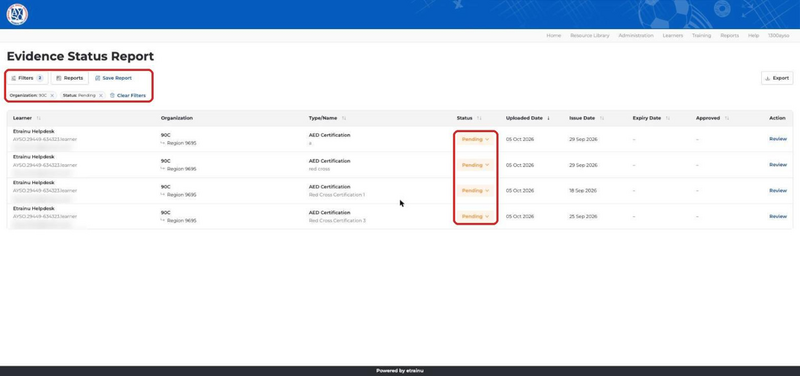Viewport: 800px width, 376px height.
Task: Select 'Red Cross Certification 1' text
Action: [x=337, y=195]
